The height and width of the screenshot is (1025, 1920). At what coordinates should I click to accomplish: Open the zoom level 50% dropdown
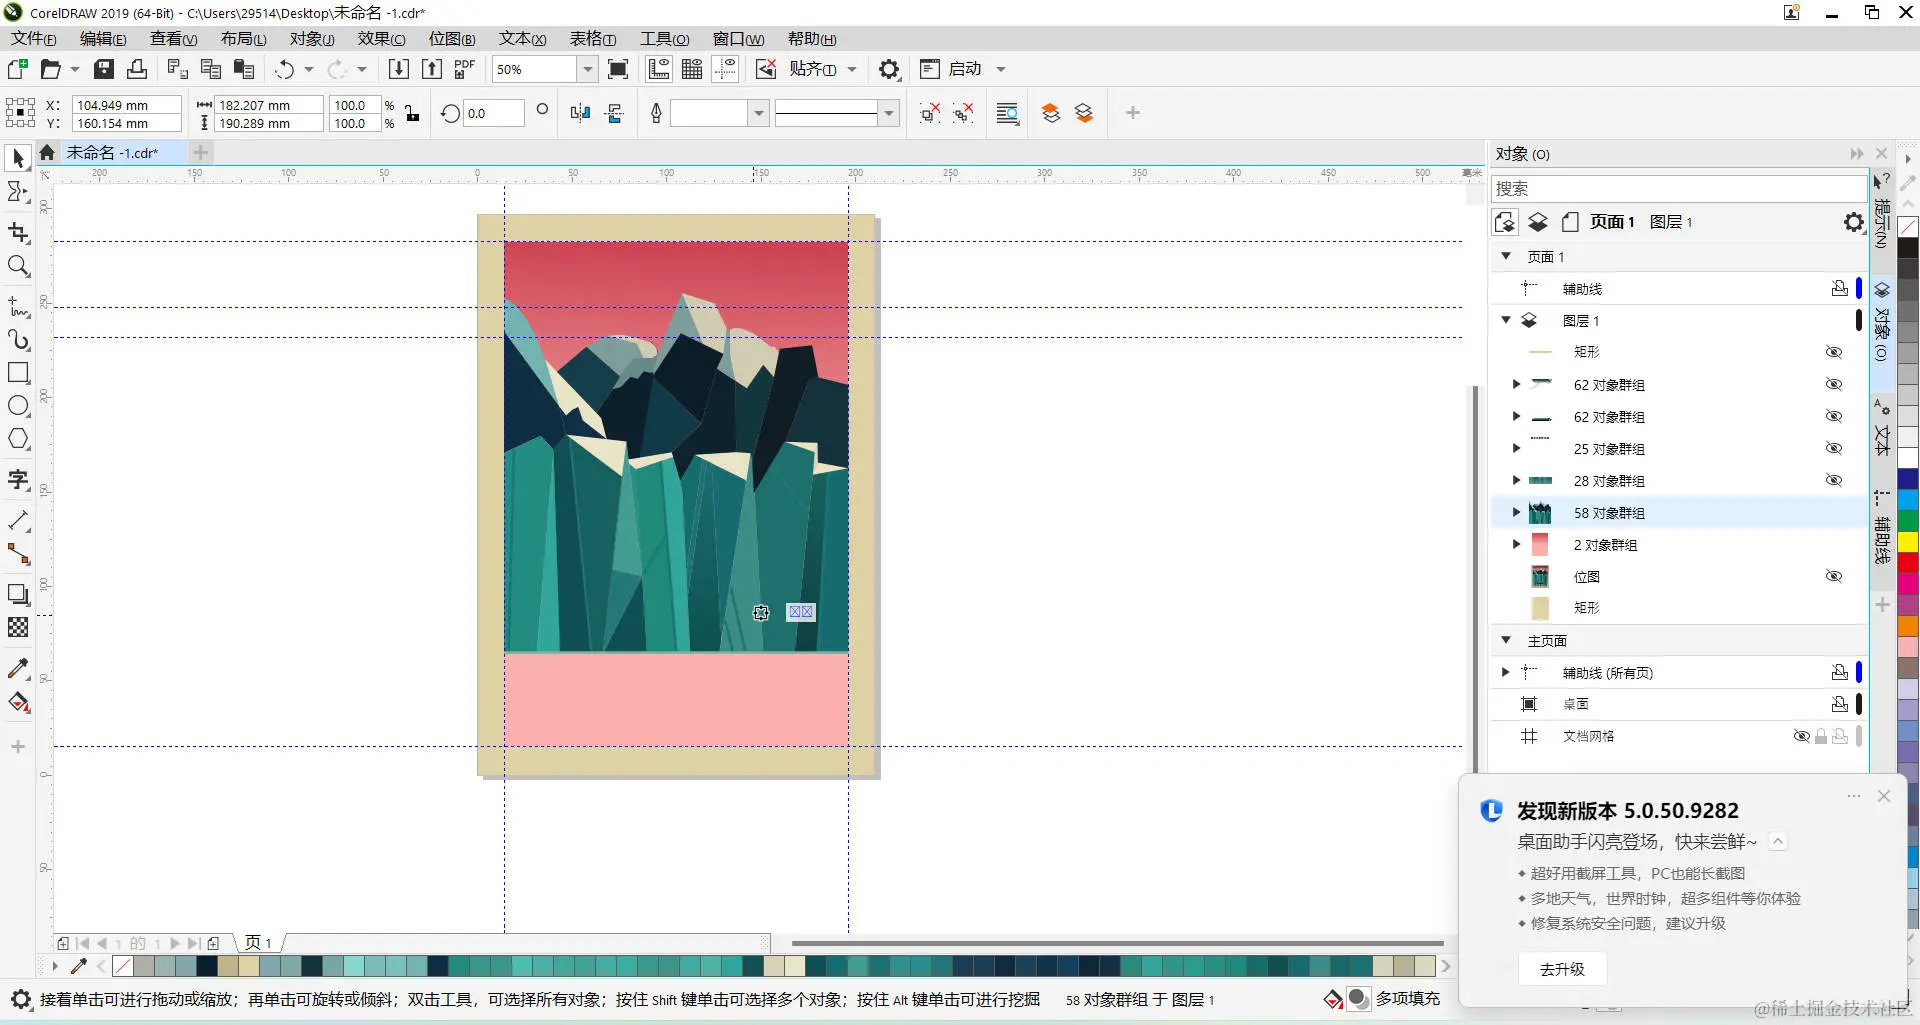(x=588, y=69)
